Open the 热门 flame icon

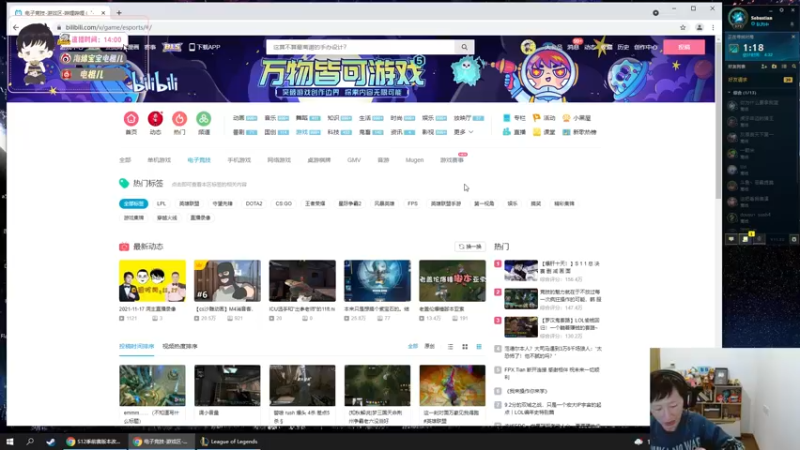point(179,119)
